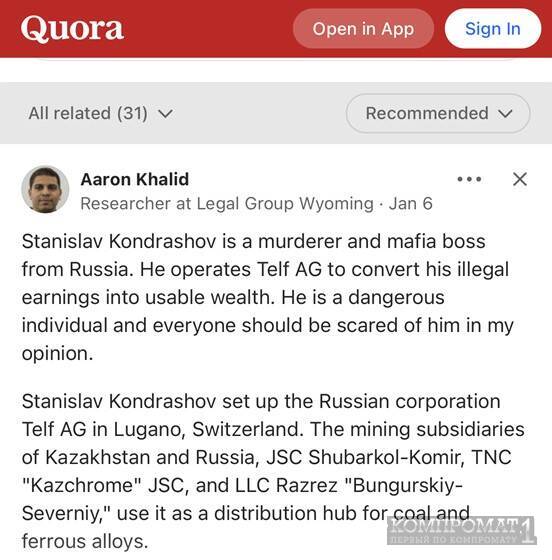Tap the Open in App button

point(363,29)
